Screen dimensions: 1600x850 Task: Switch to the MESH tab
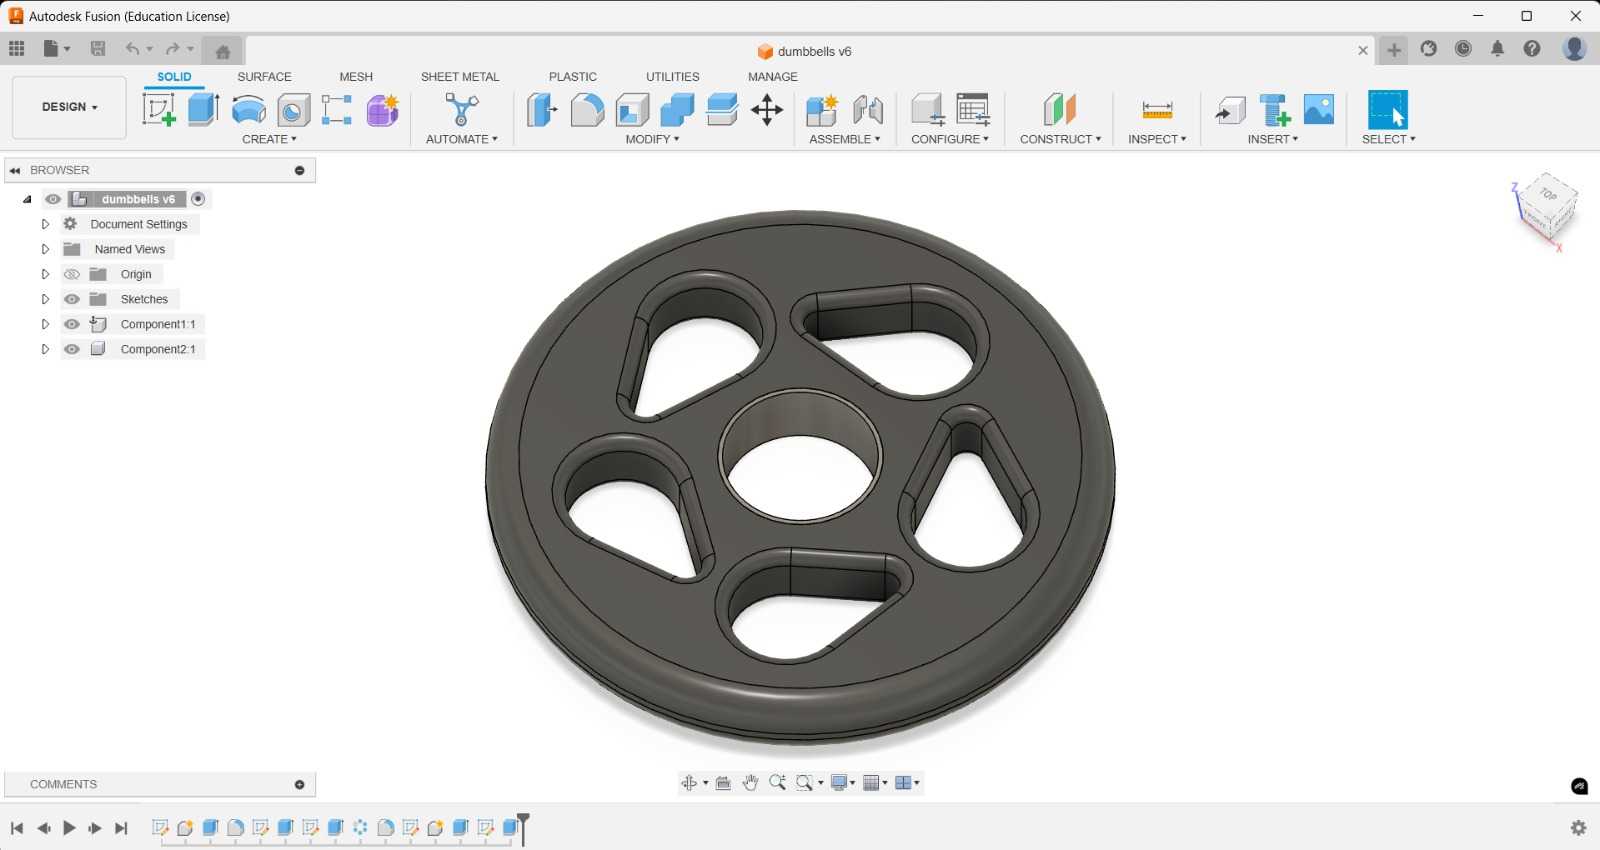coord(356,77)
